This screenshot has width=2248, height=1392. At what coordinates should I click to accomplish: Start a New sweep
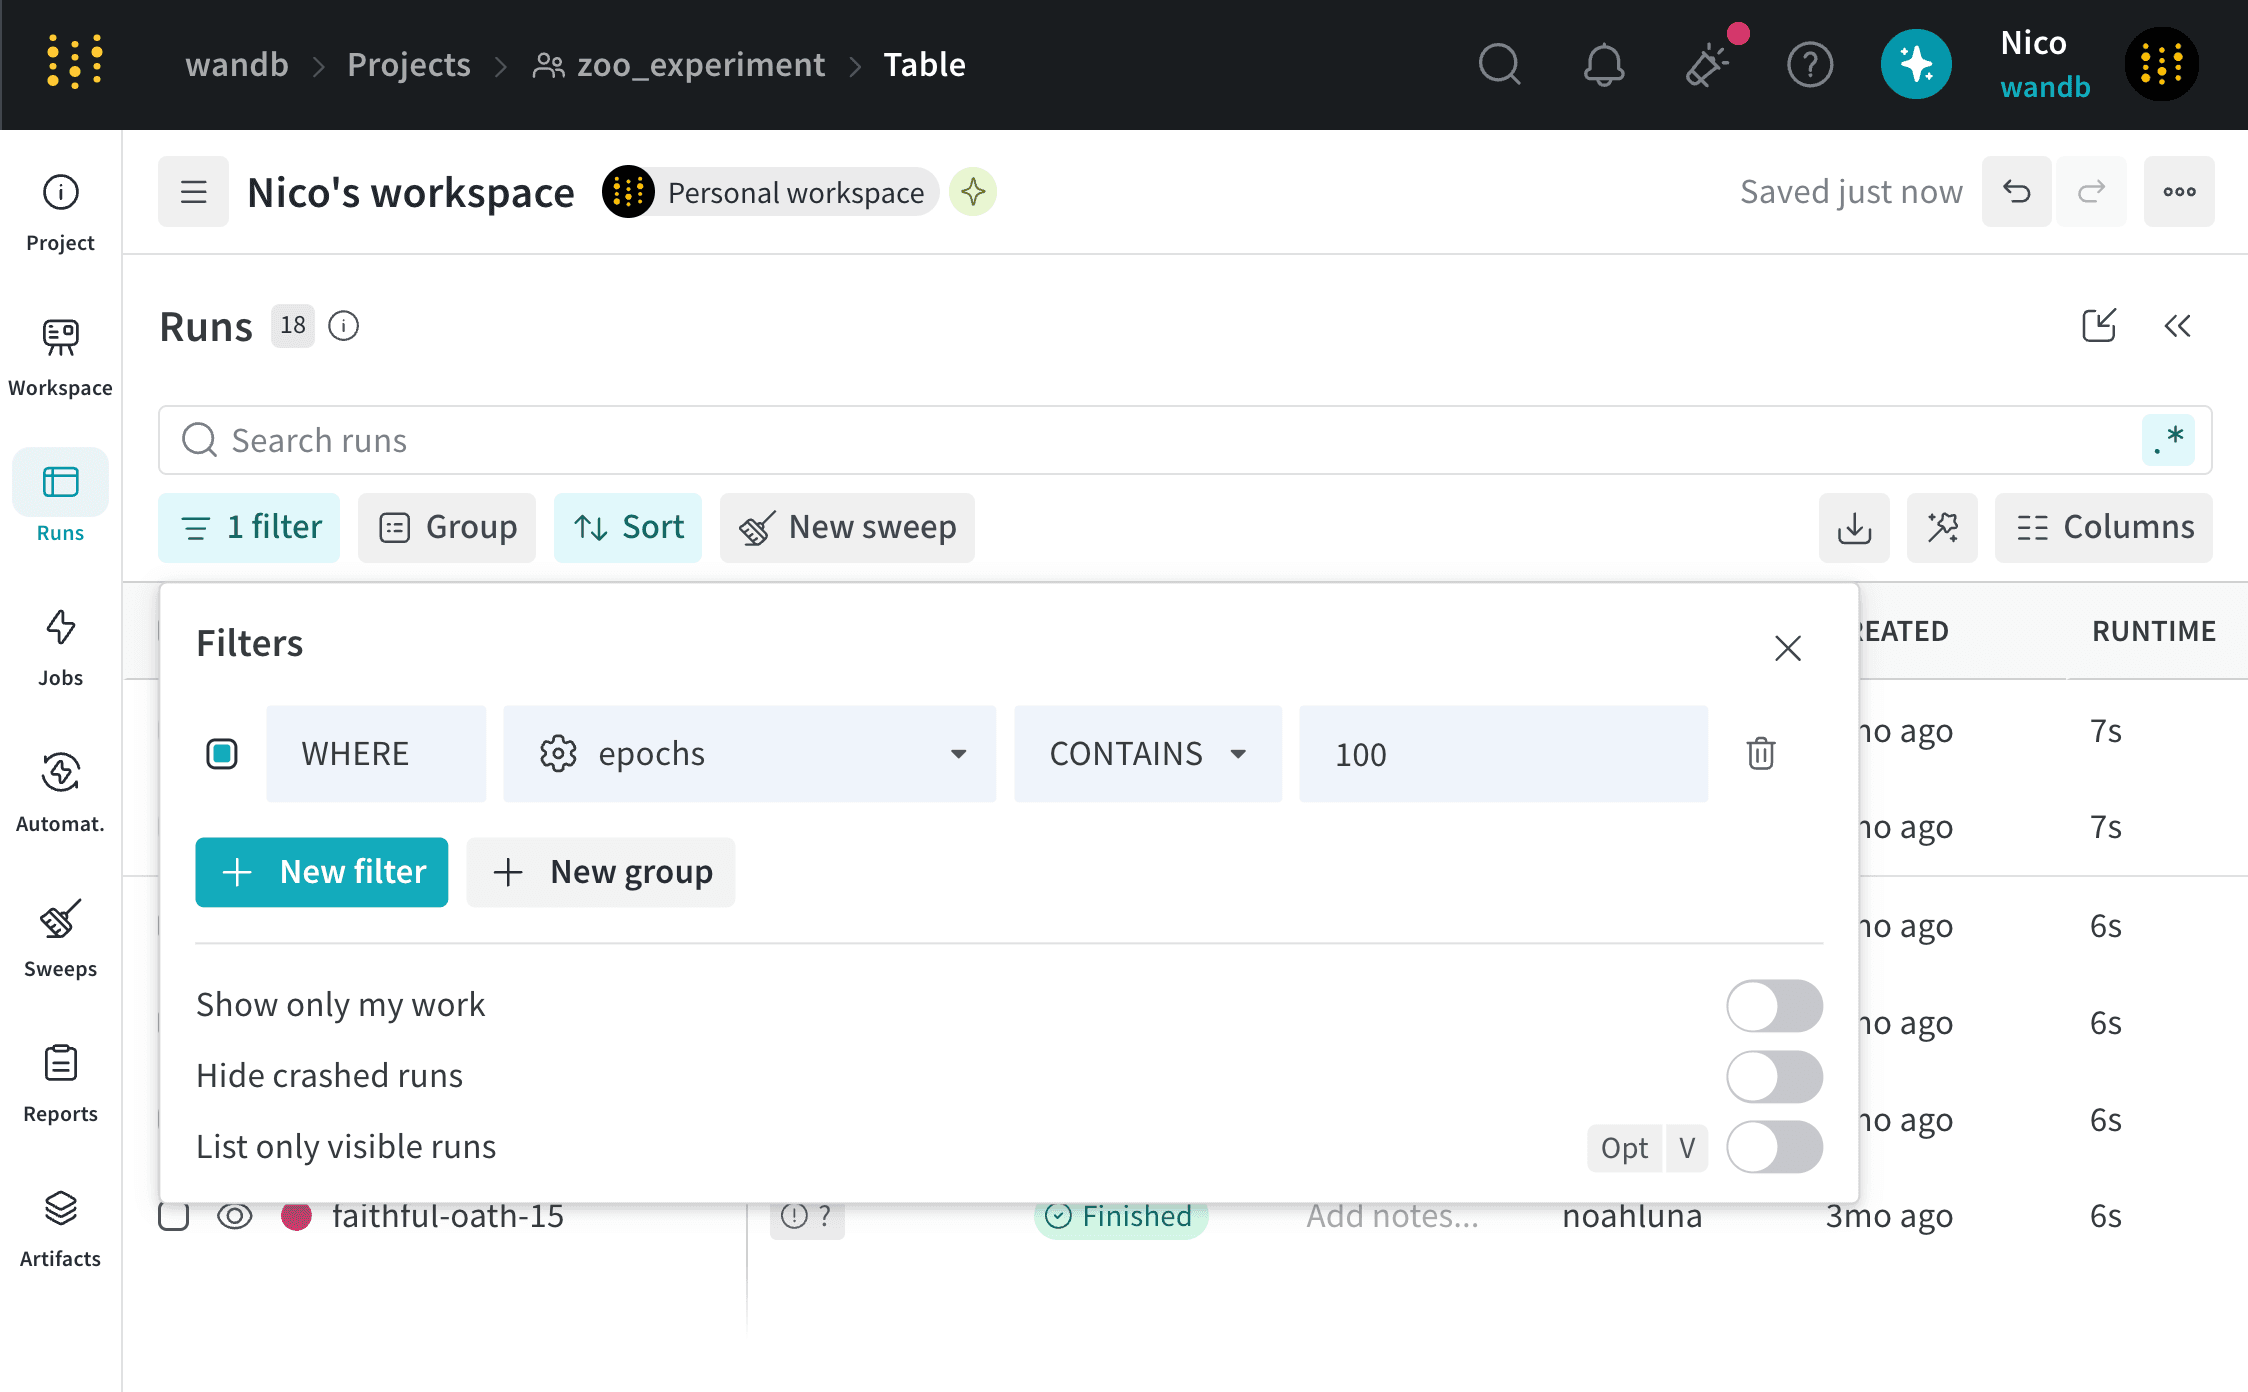pyautogui.click(x=847, y=527)
